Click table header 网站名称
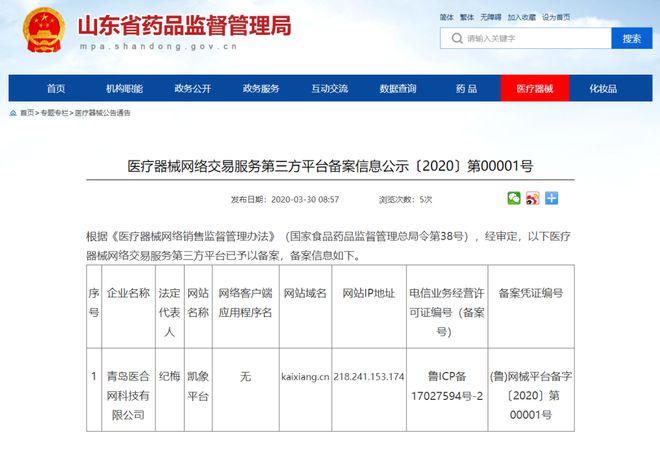Screen dimensions: 660x474 click(x=198, y=303)
